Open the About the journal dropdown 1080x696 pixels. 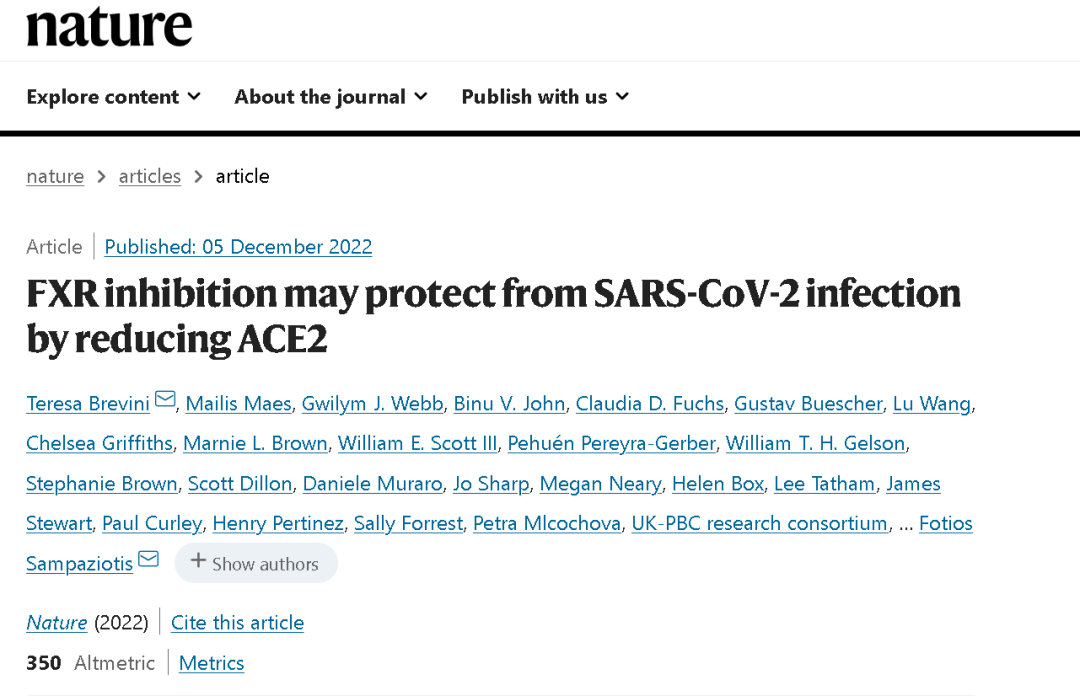click(x=331, y=96)
